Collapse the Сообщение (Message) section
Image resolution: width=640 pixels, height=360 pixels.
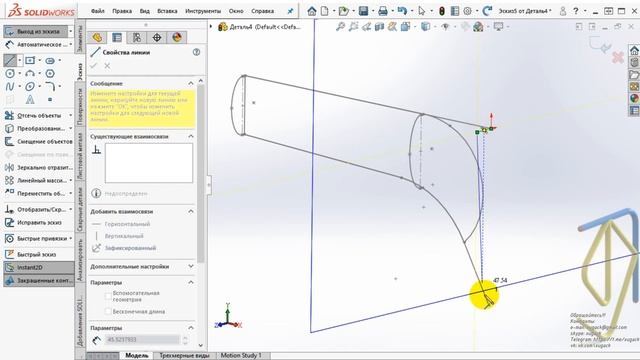pos(191,83)
